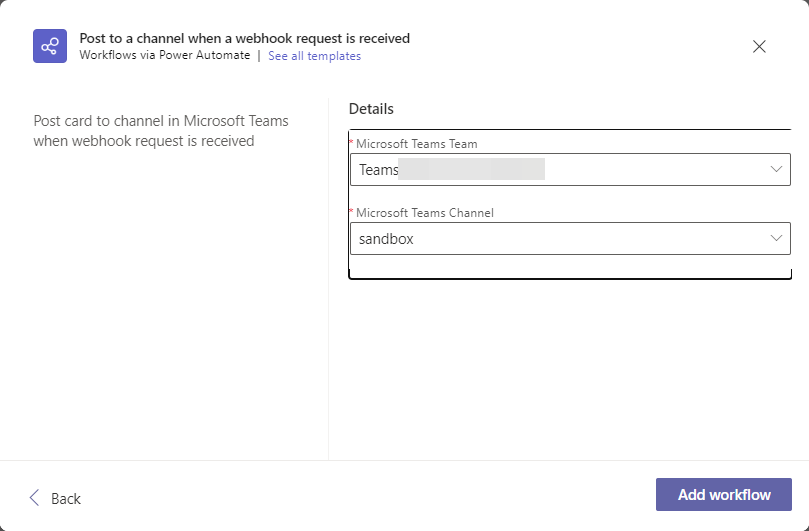Open the Microsoft Teams Team dropdown

pos(570,169)
